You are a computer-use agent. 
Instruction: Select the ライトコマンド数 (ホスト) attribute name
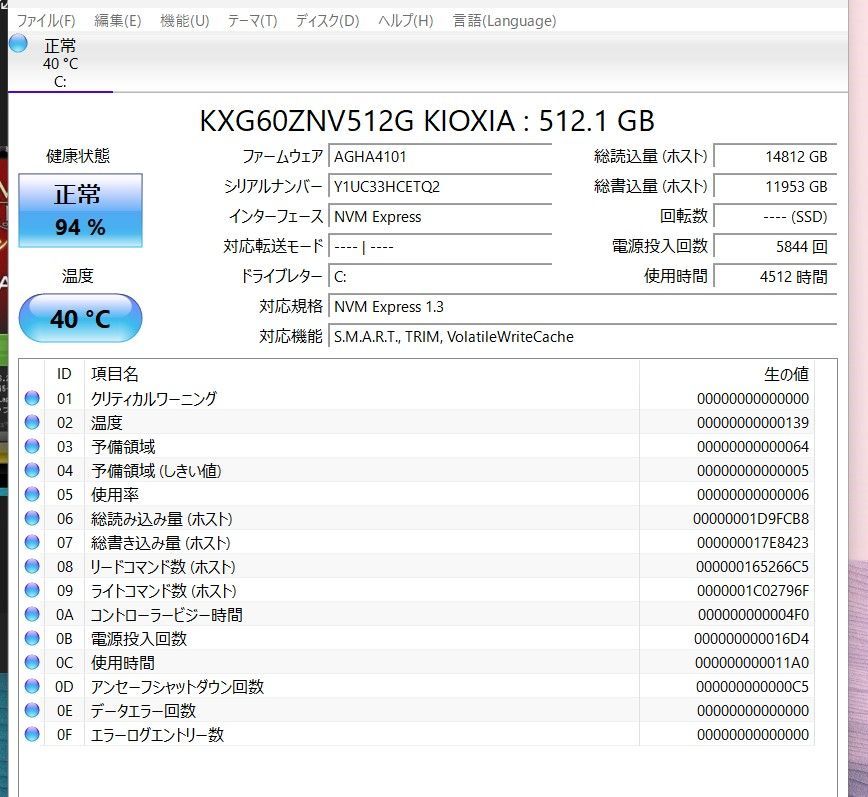pos(163,591)
